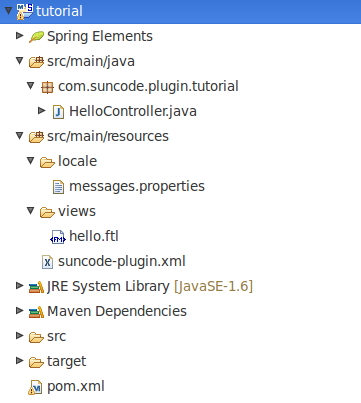Click the pom.xml Maven file icon
361x403 pixels.
pos(35,387)
